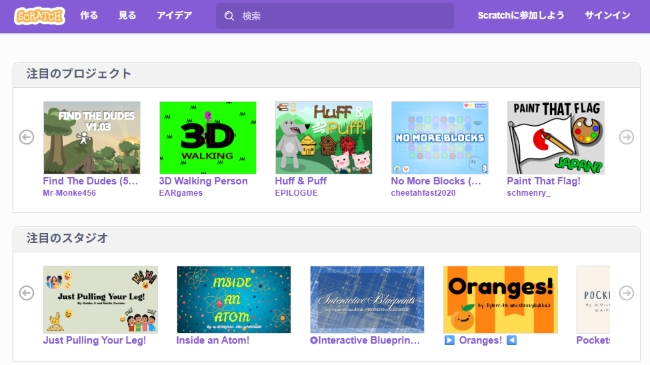Open Paint That Flag project thumbnail
This screenshot has height=365, width=650.
point(556,138)
